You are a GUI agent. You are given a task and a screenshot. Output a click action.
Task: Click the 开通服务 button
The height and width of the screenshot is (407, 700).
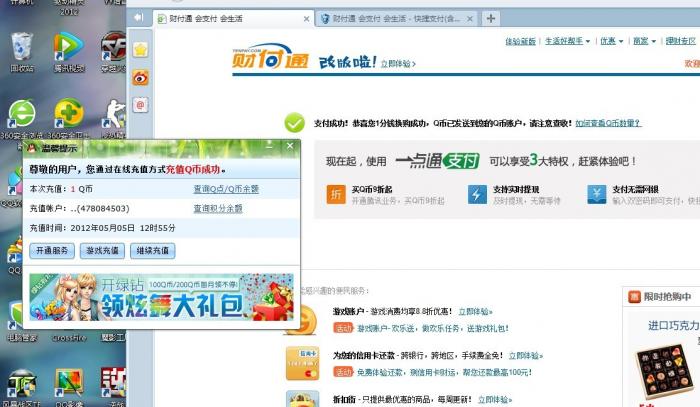tap(52, 250)
